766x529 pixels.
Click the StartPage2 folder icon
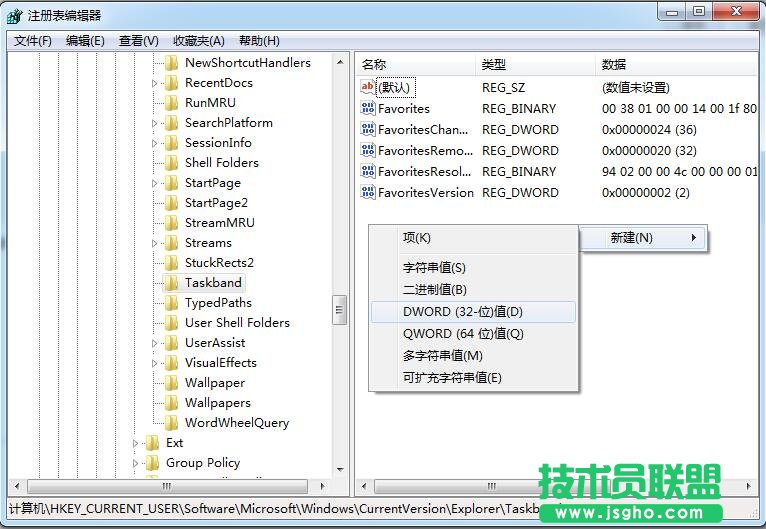(x=171, y=203)
